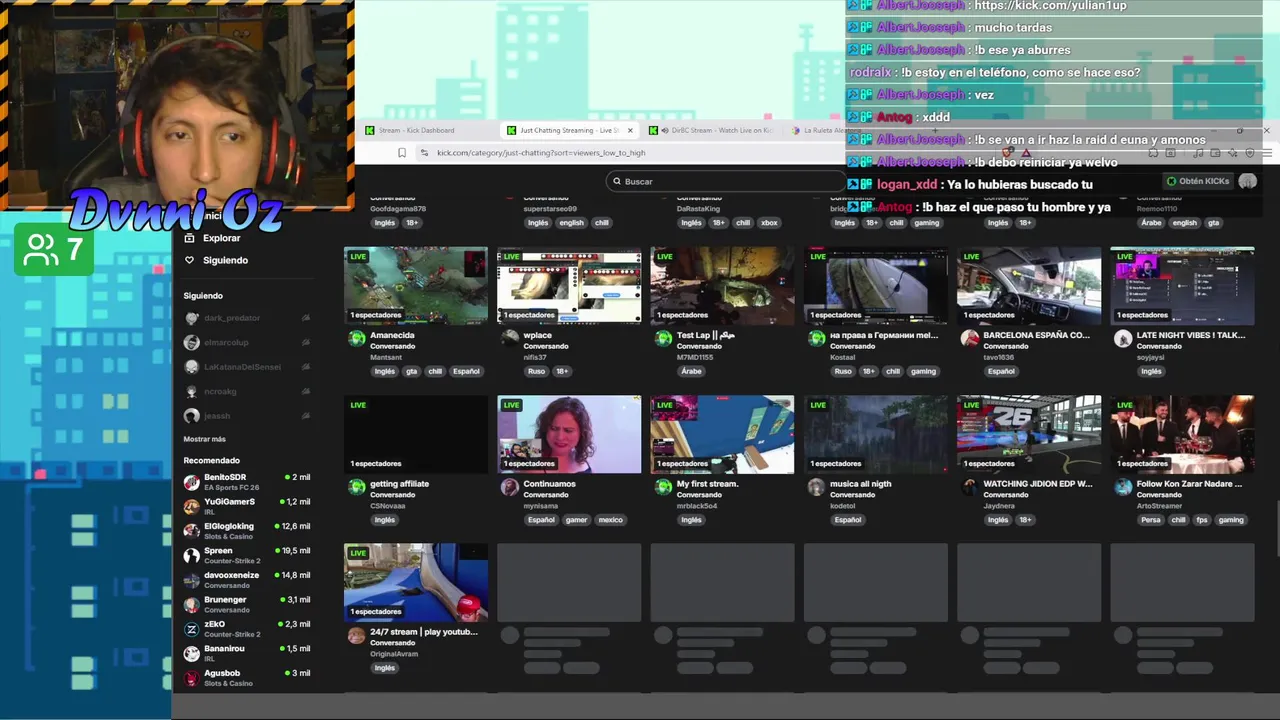Open channel name OriginalAvram under 24/7 stream
The image size is (1280, 720).
[x=394, y=654]
